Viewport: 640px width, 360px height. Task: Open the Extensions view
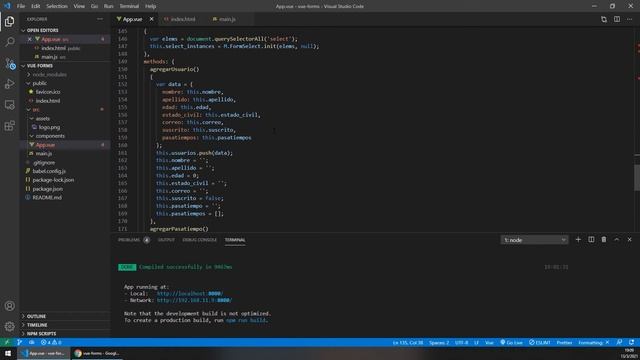click(9, 126)
